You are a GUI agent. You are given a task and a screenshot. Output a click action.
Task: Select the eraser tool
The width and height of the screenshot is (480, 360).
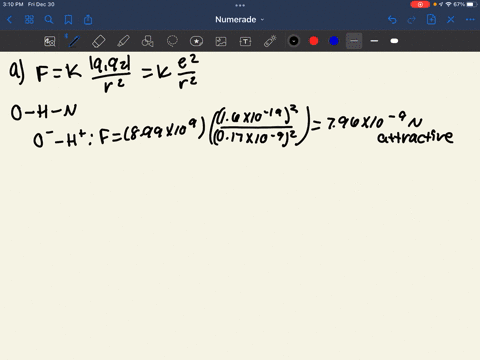(x=98, y=41)
